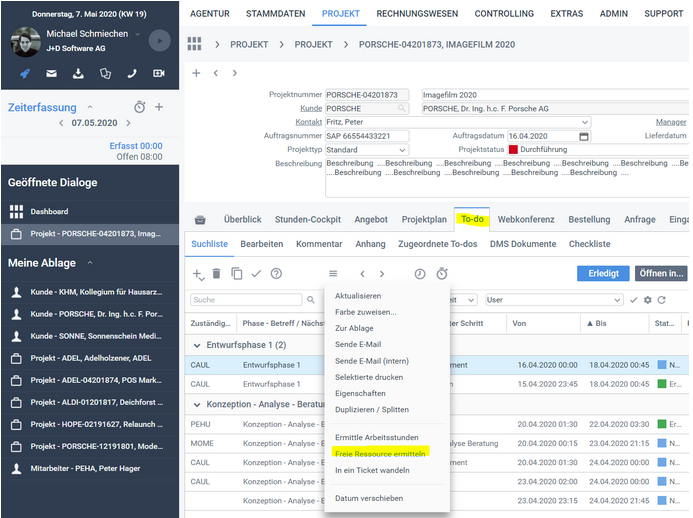Open the Kontakt dropdown for Fritz, Peter
Image resolution: width=693 pixels, height=518 pixels.
(584, 122)
